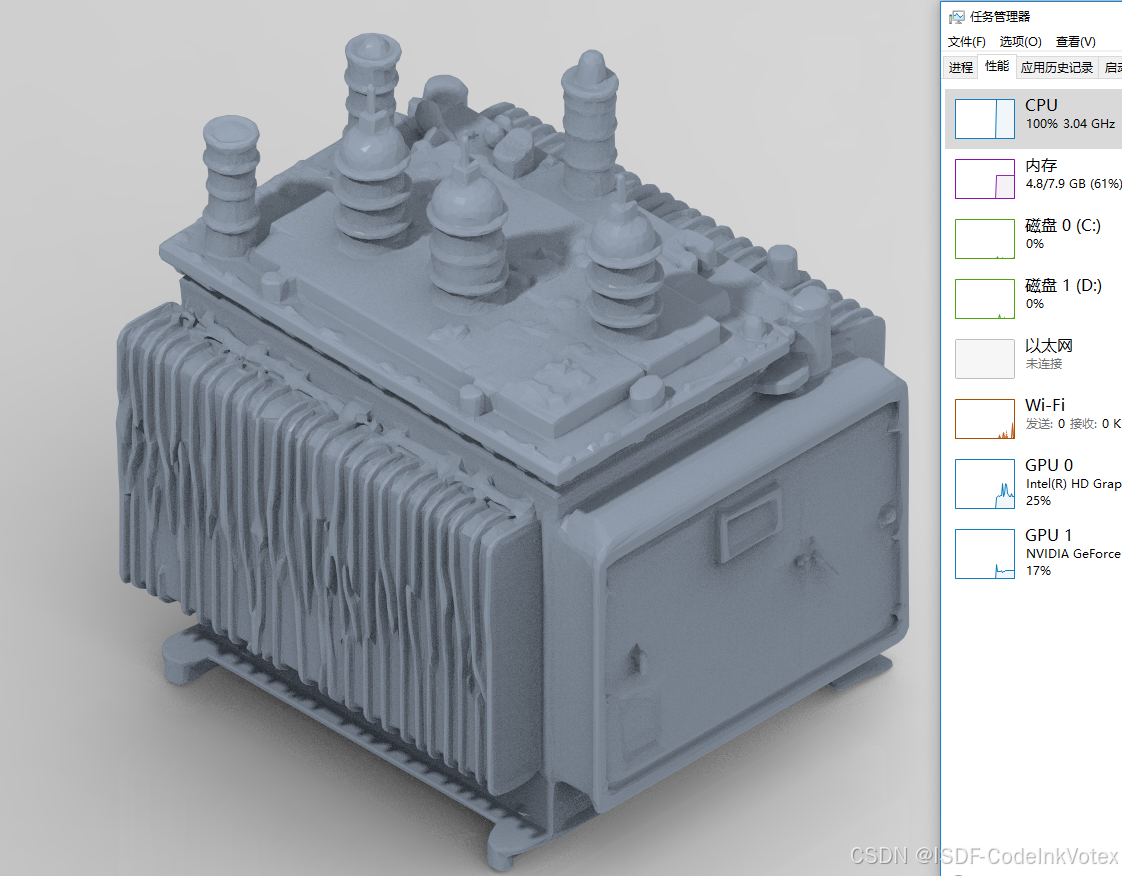Select the 磁盘 1 (D:) graph thumbnail

985,299
